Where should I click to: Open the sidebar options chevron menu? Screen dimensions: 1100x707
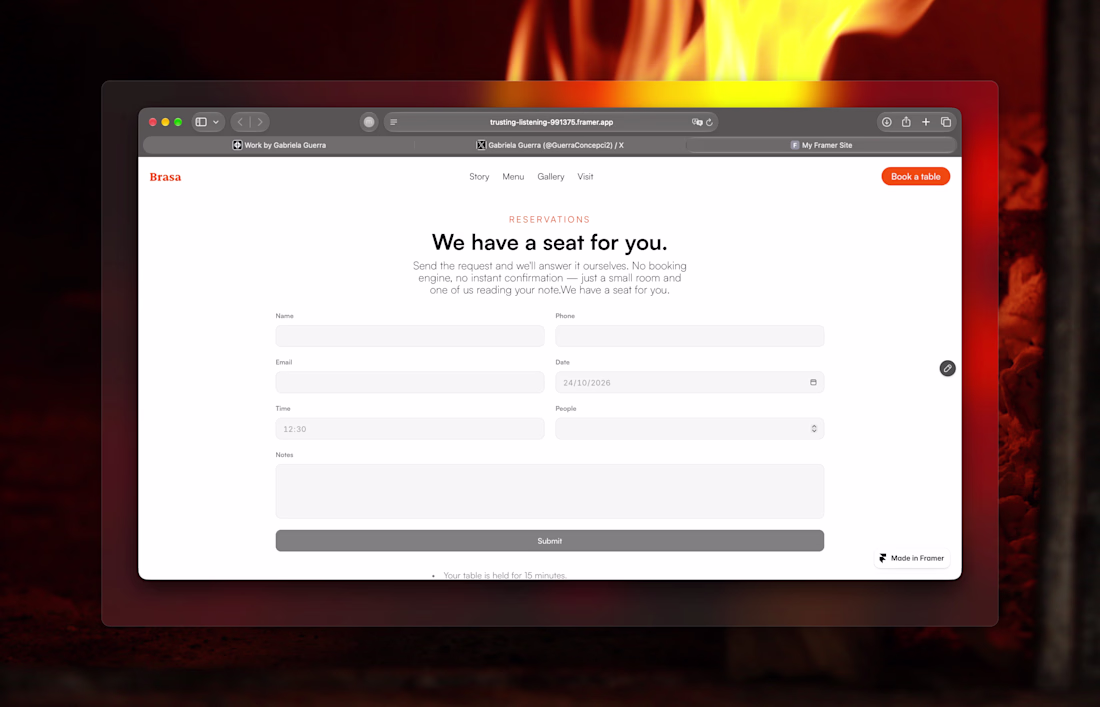[x=216, y=122]
